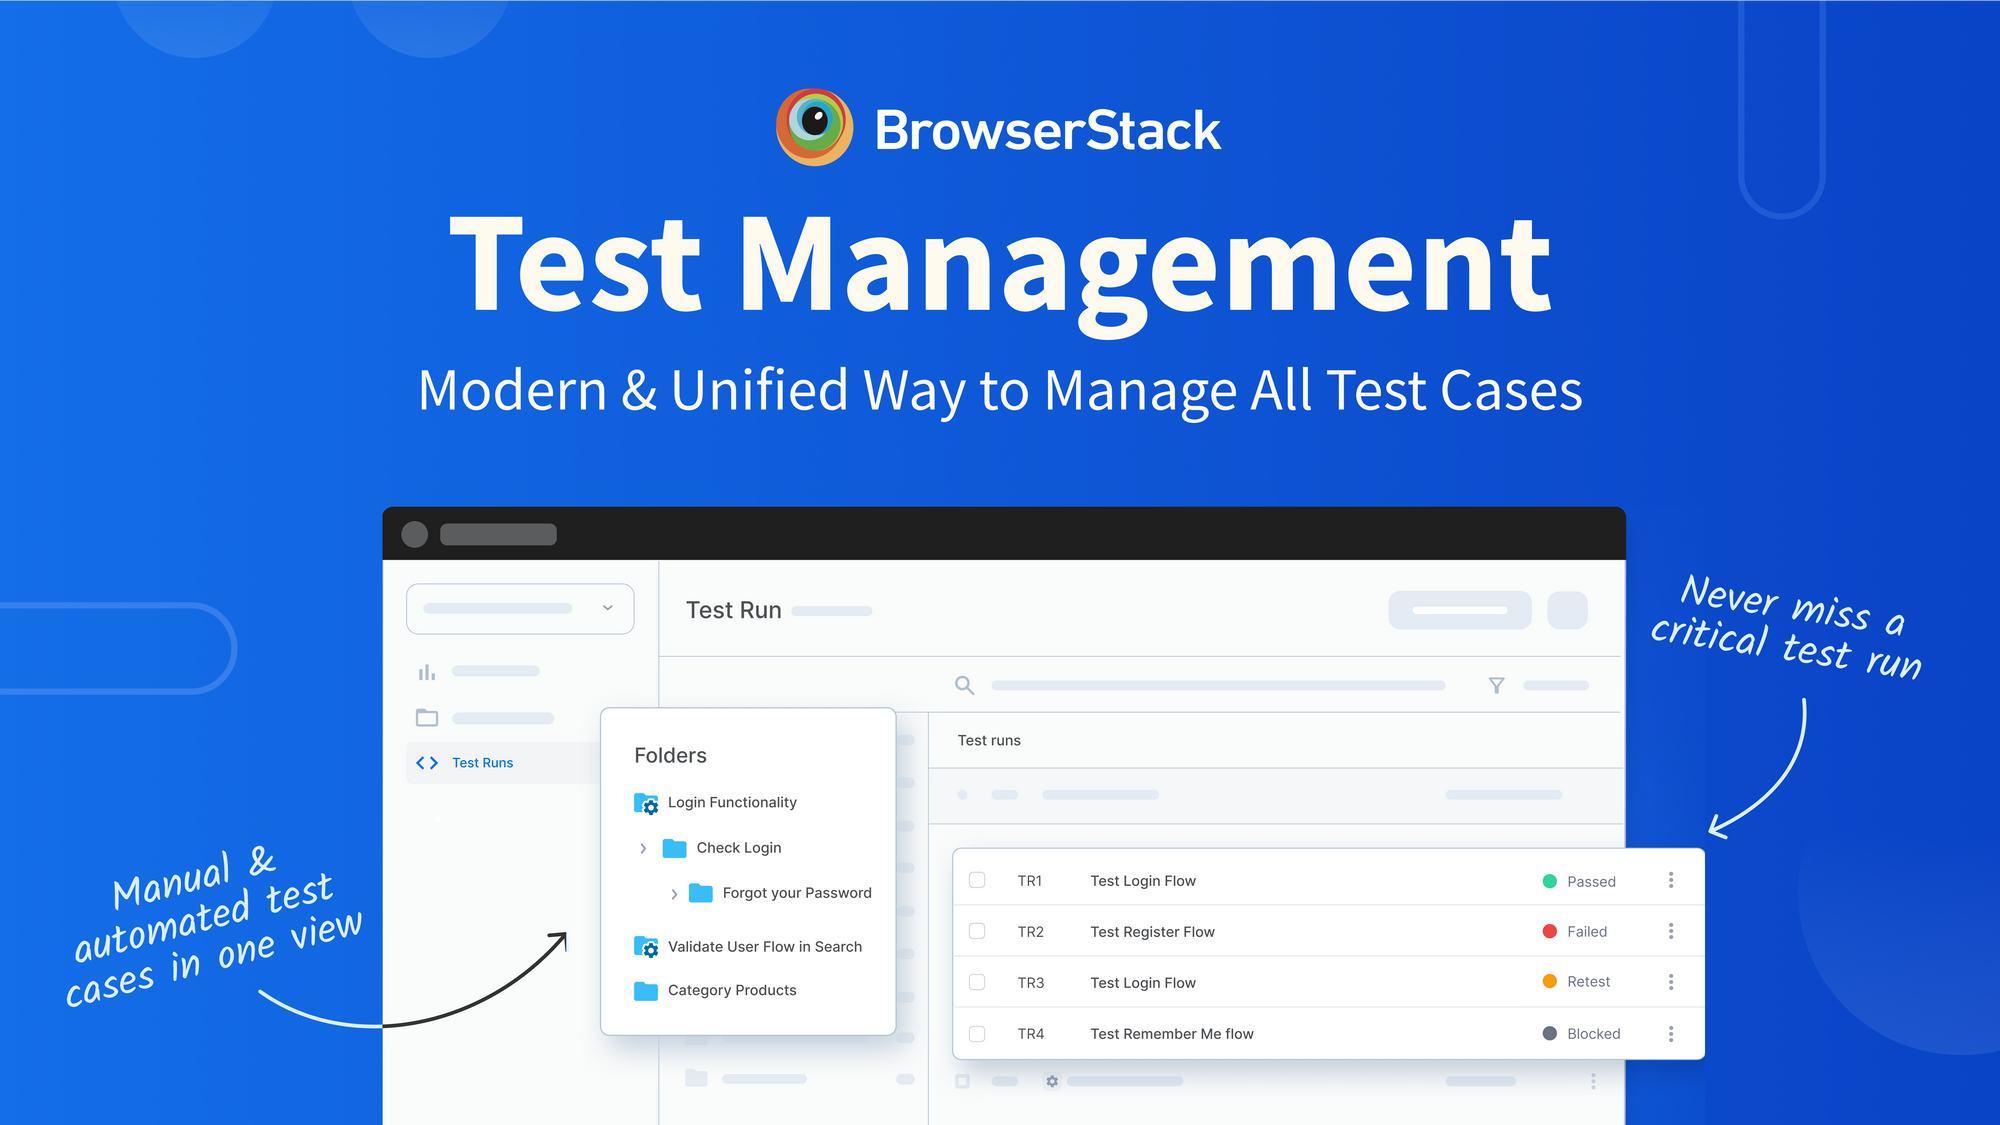This screenshot has height=1125, width=2000.
Task: Expand the Forgot your Password folder
Action: pyautogui.click(x=674, y=894)
